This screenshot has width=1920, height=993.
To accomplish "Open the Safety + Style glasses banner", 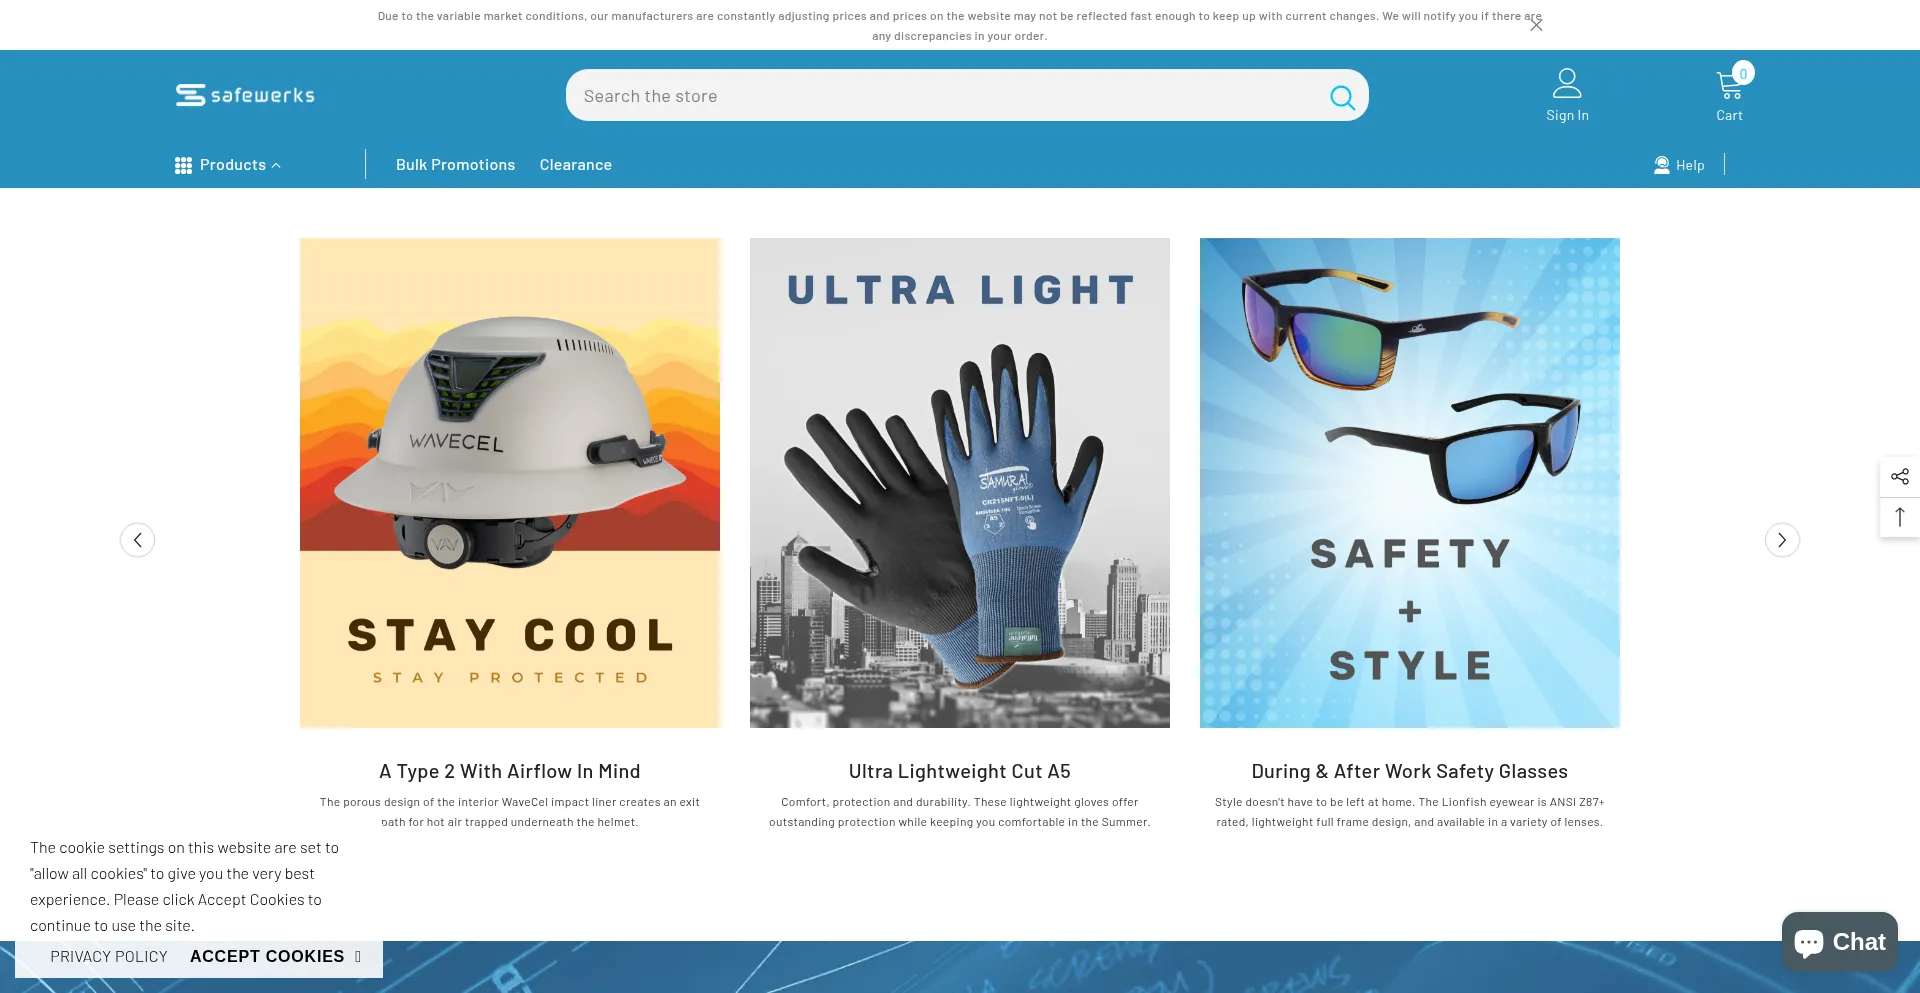I will coord(1410,483).
